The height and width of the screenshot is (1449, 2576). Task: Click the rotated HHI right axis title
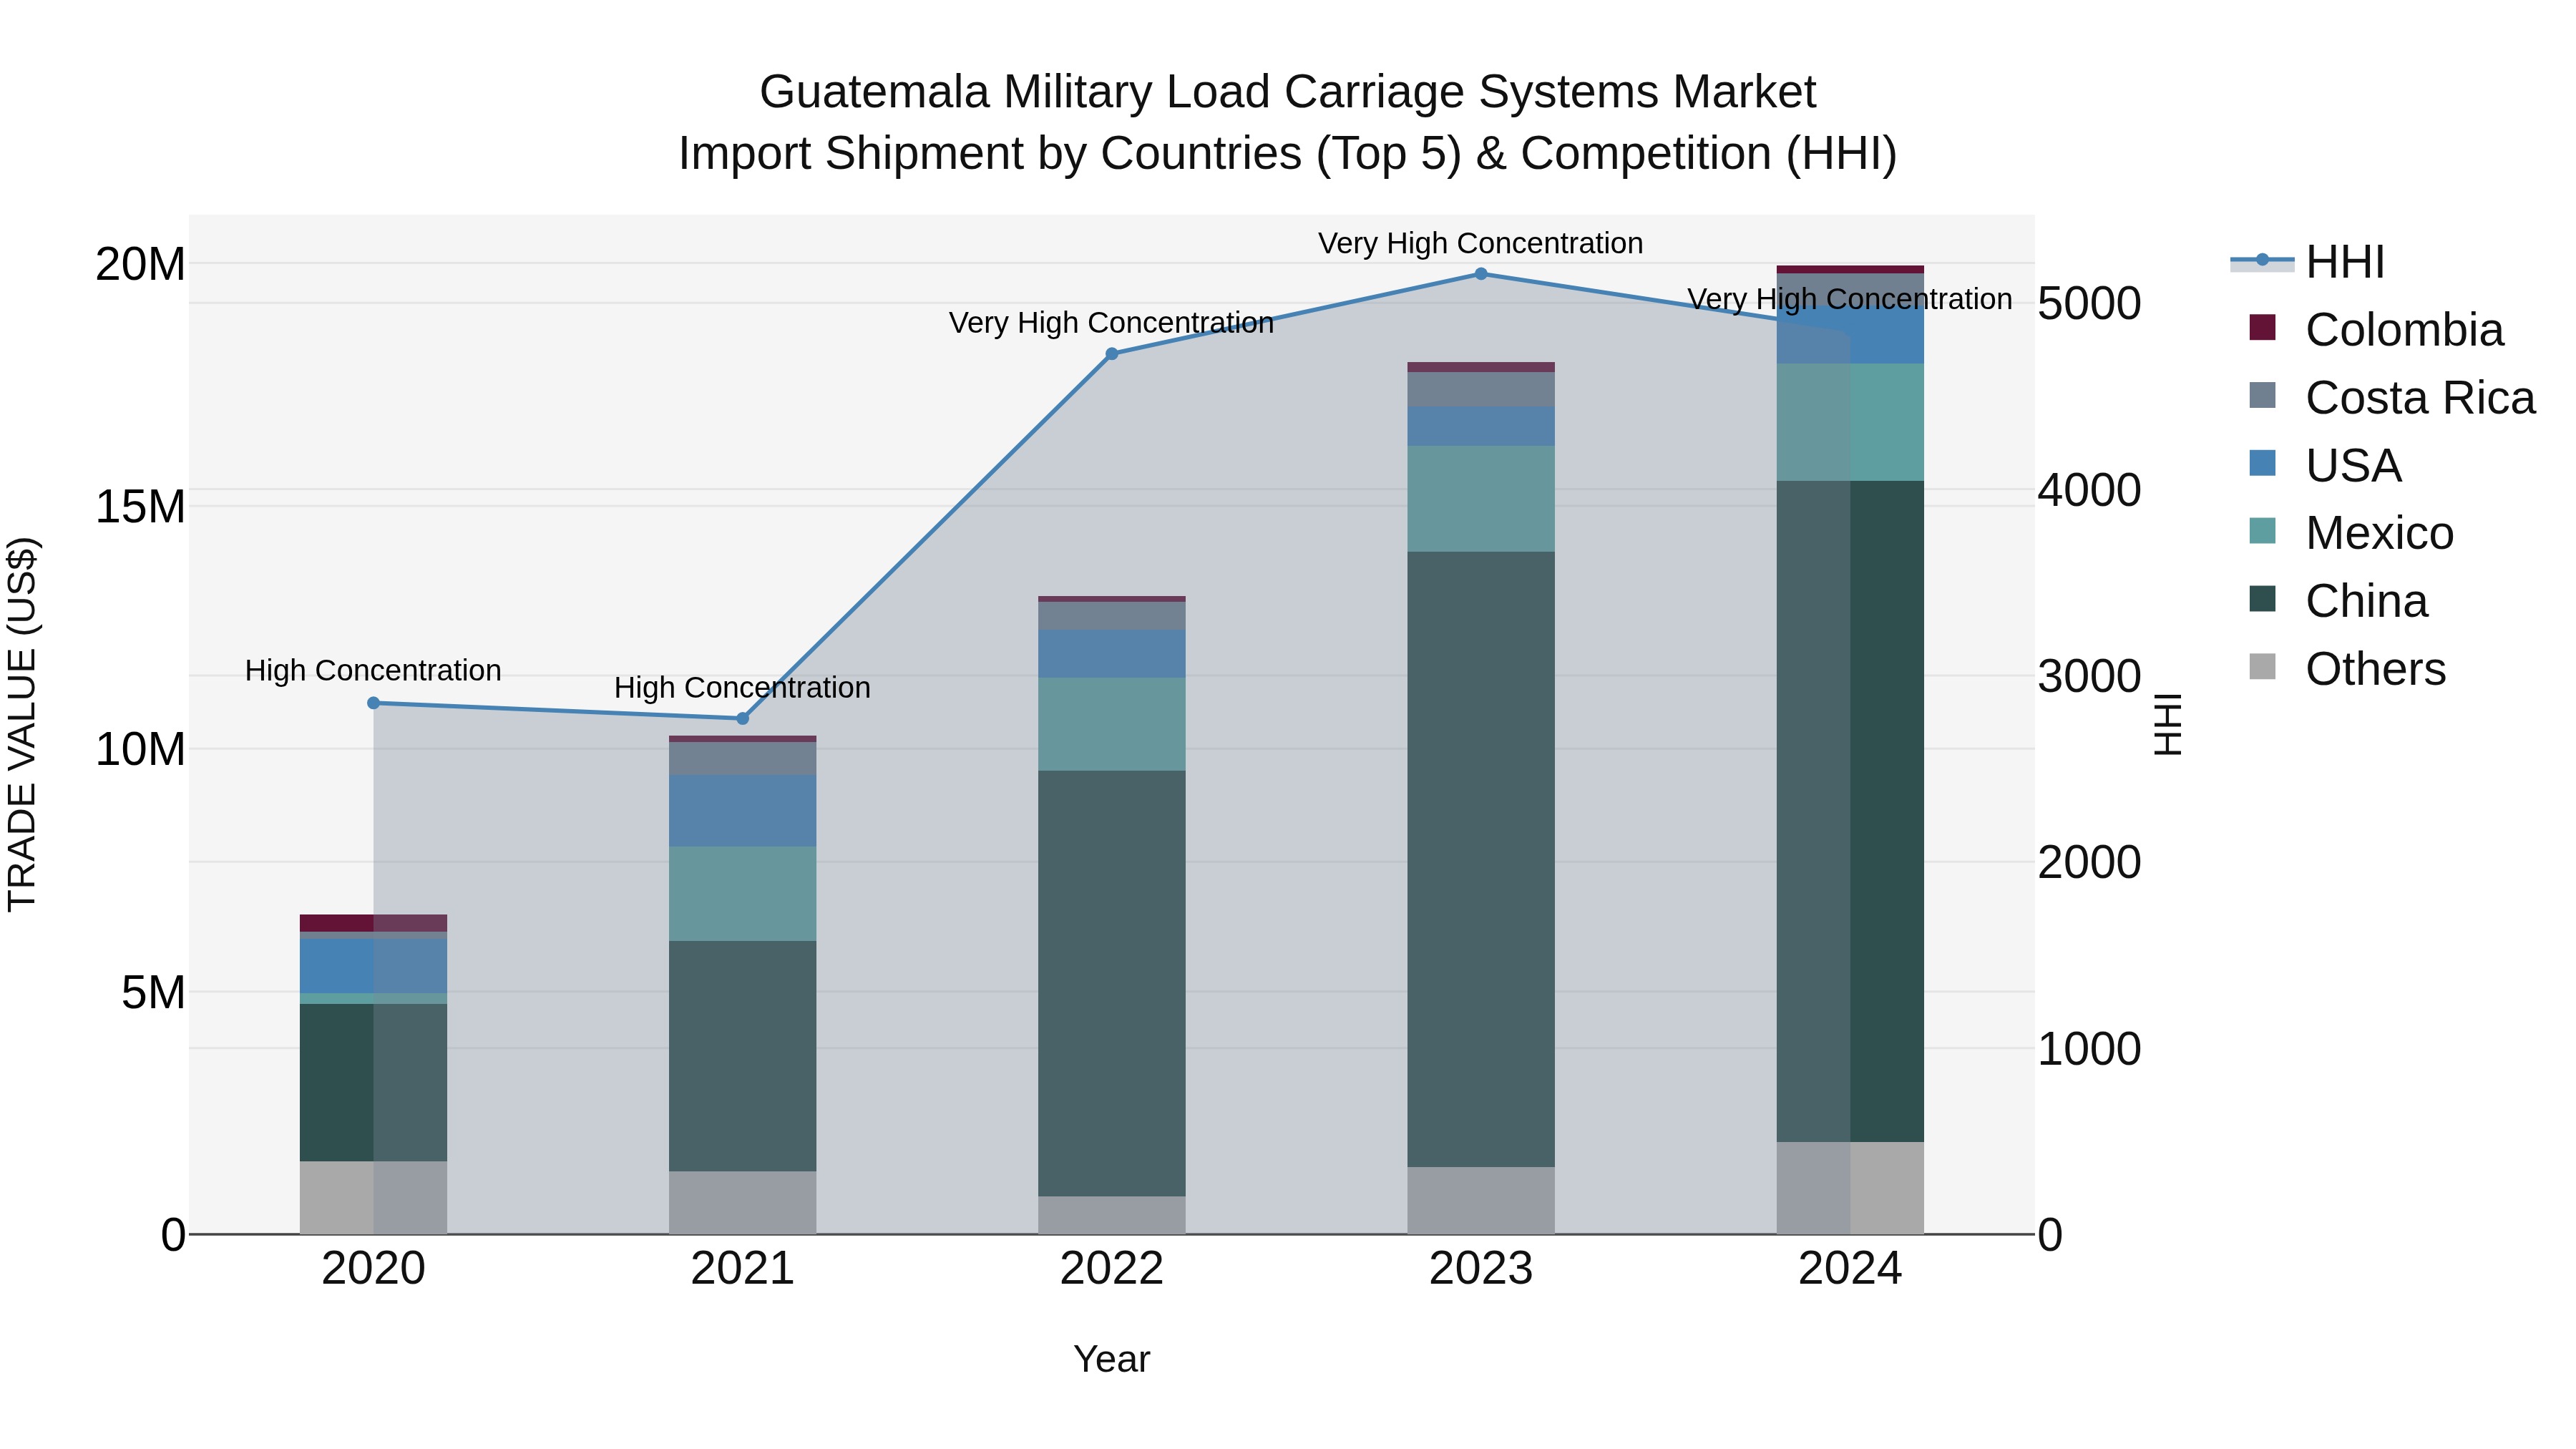click(2167, 724)
